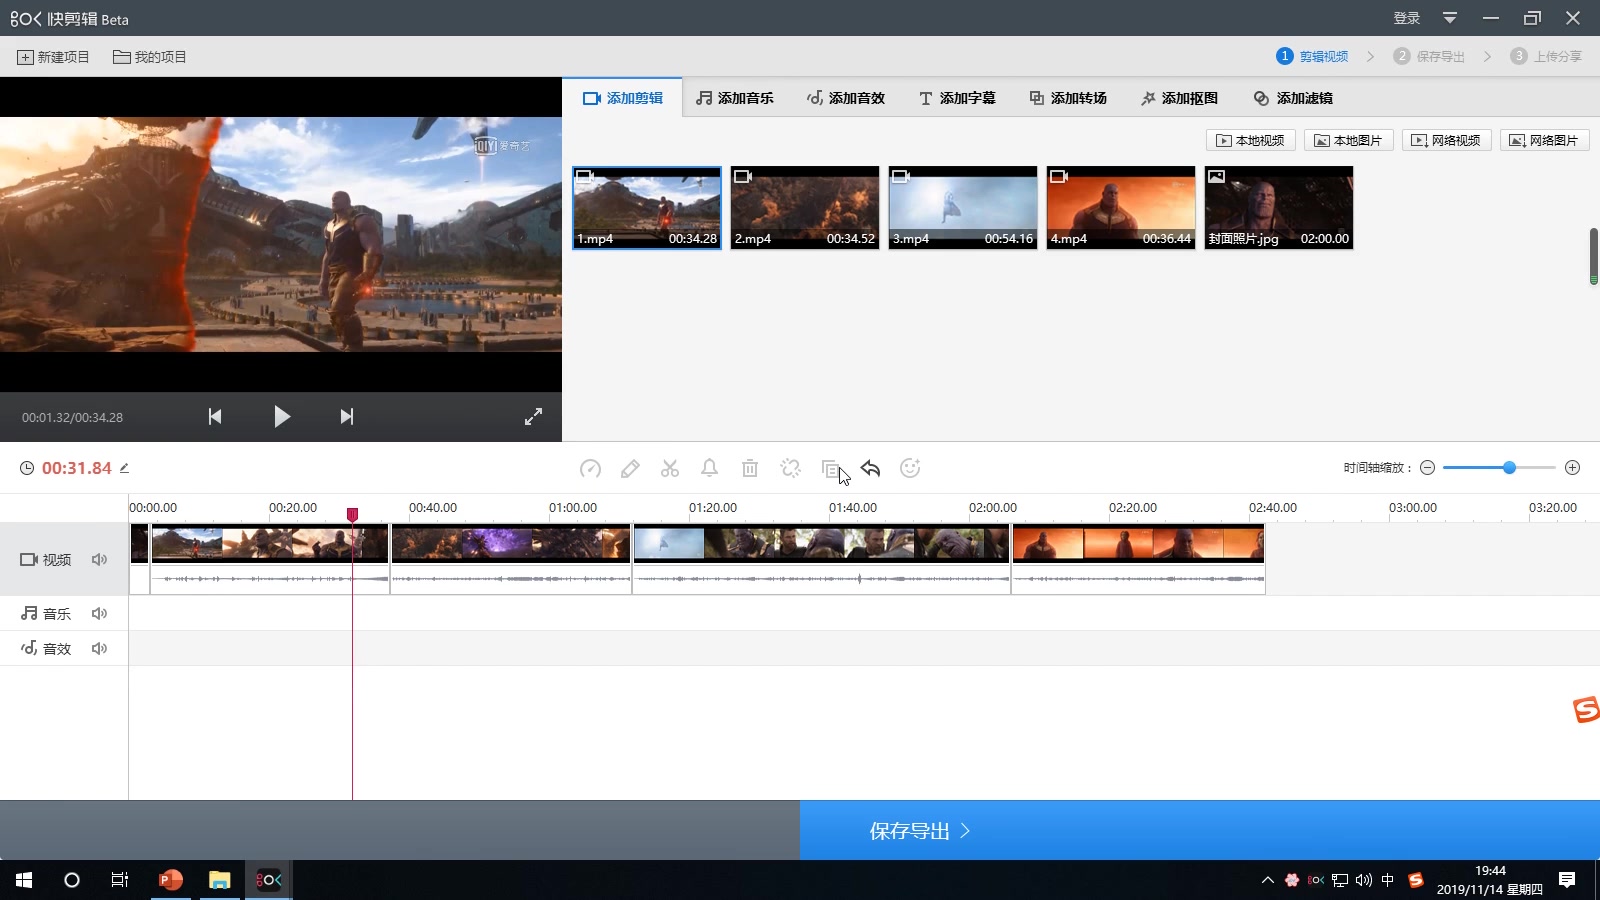The height and width of the screenshot is (900, 1600).
Task: Click the speed adjustment gauge icon
Action: click(x=590, y=468)
